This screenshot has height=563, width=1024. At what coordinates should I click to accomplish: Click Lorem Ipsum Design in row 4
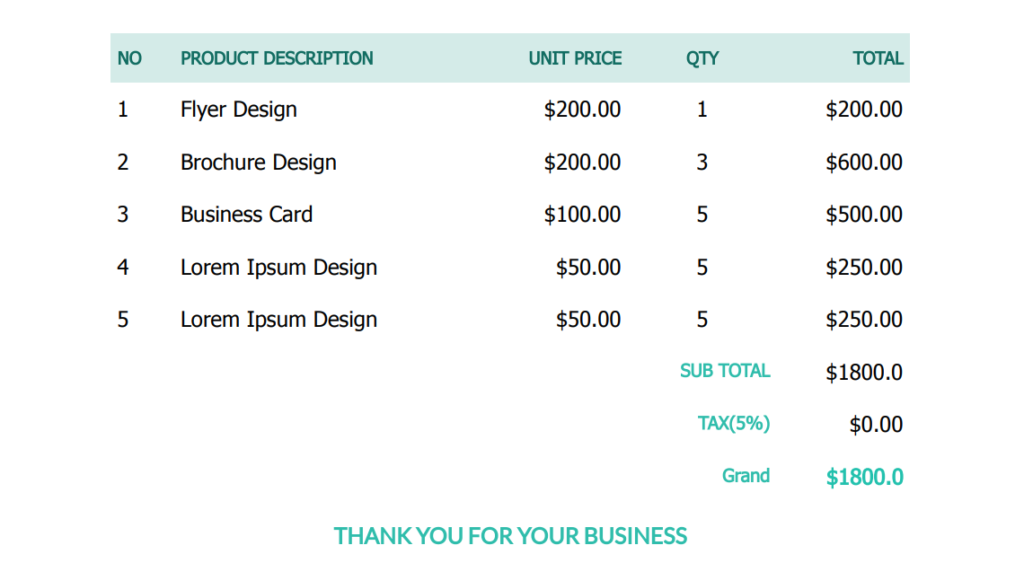[279, 267]
